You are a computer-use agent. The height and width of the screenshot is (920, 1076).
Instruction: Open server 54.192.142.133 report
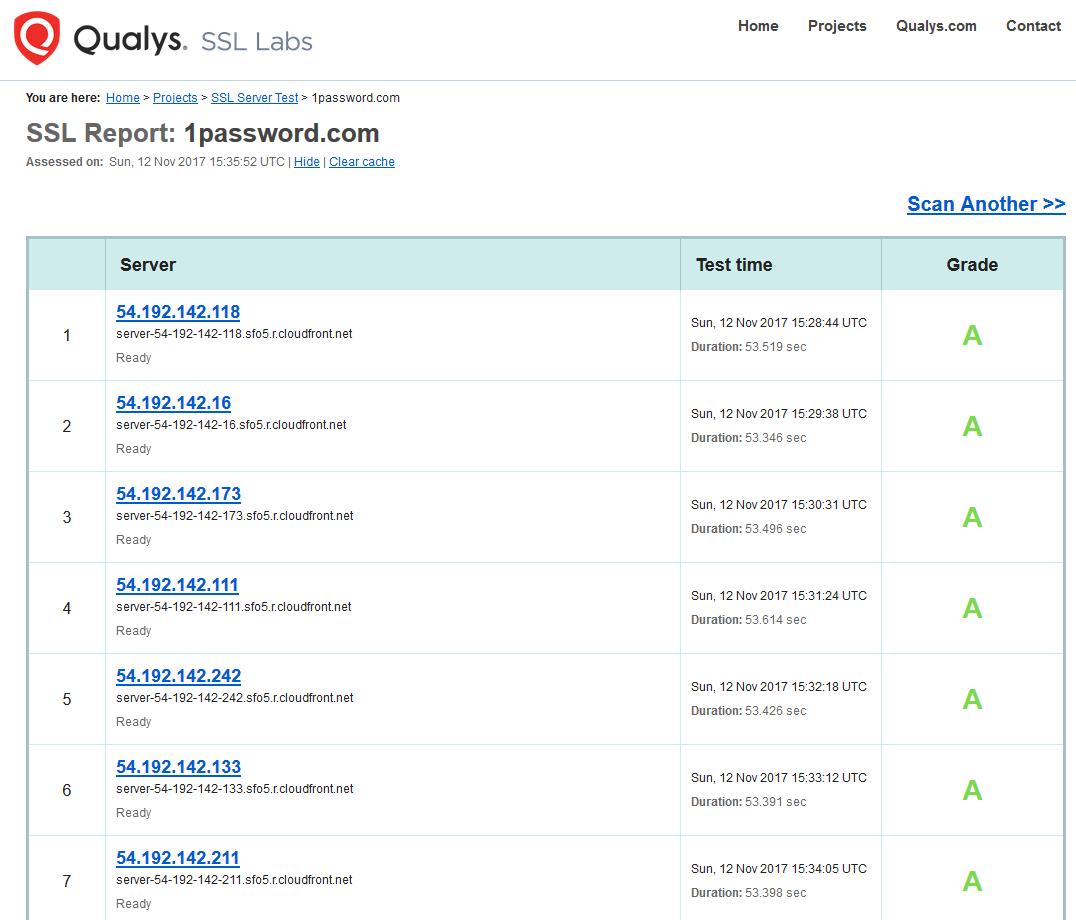[178, 767]
